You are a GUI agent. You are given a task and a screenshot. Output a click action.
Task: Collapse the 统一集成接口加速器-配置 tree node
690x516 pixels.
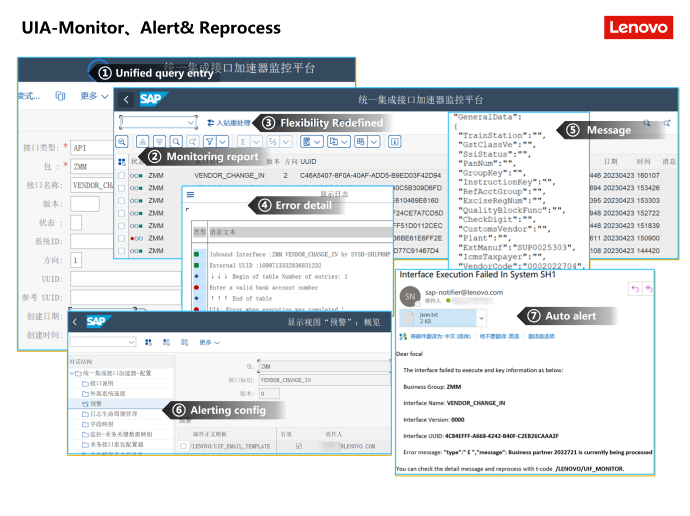tap(72, 373)
